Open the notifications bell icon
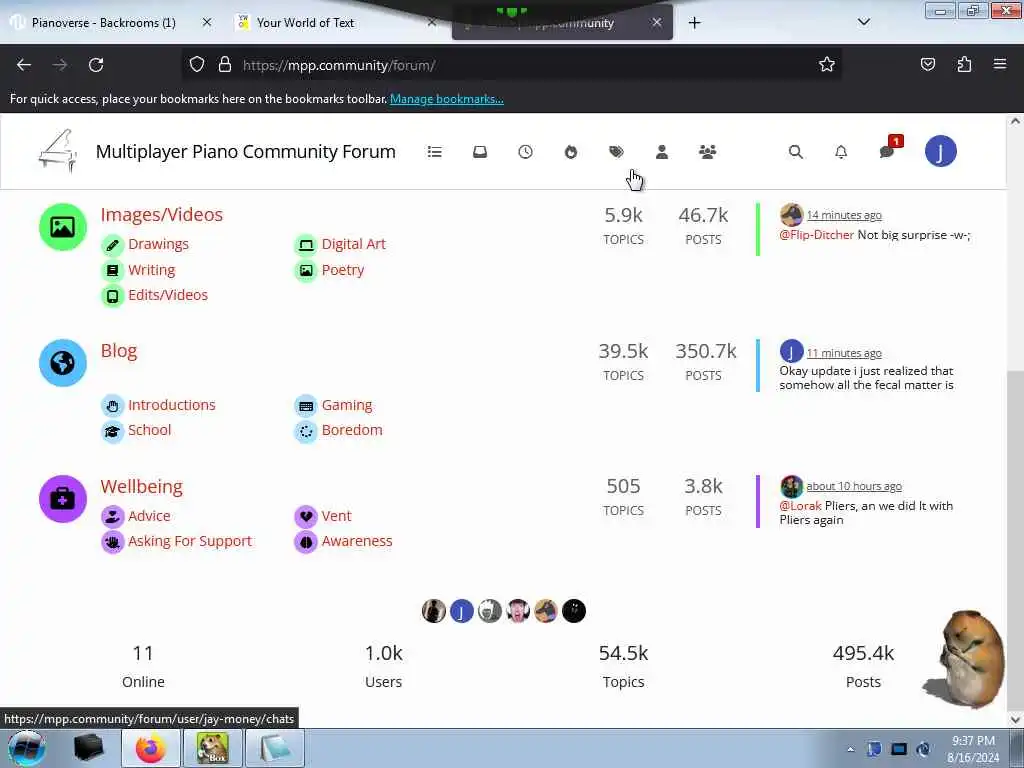The image size is (1024, 768). click(841, 152)
